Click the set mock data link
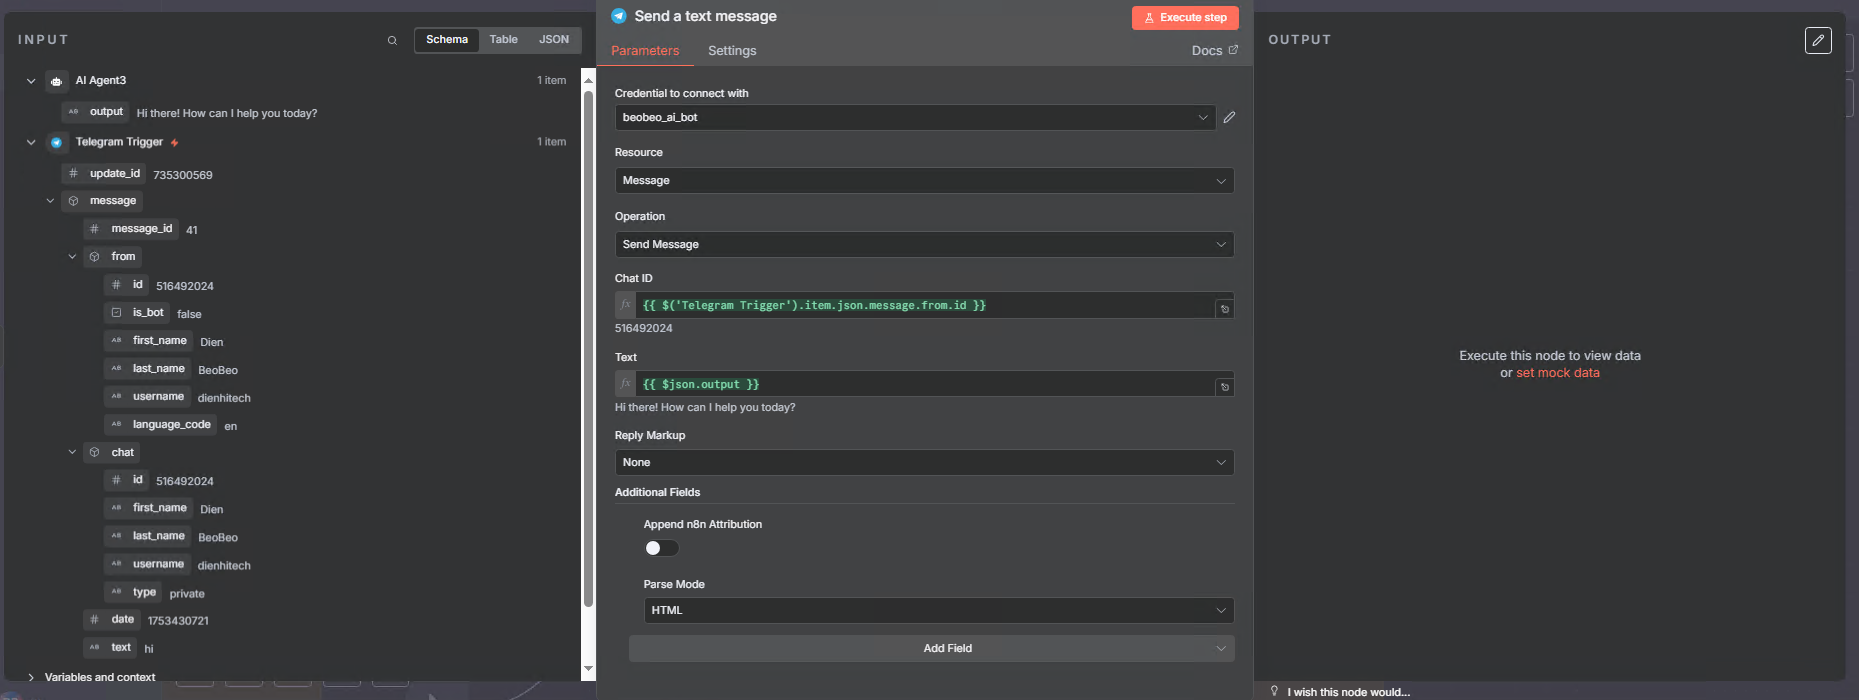 pos(1557,373)
